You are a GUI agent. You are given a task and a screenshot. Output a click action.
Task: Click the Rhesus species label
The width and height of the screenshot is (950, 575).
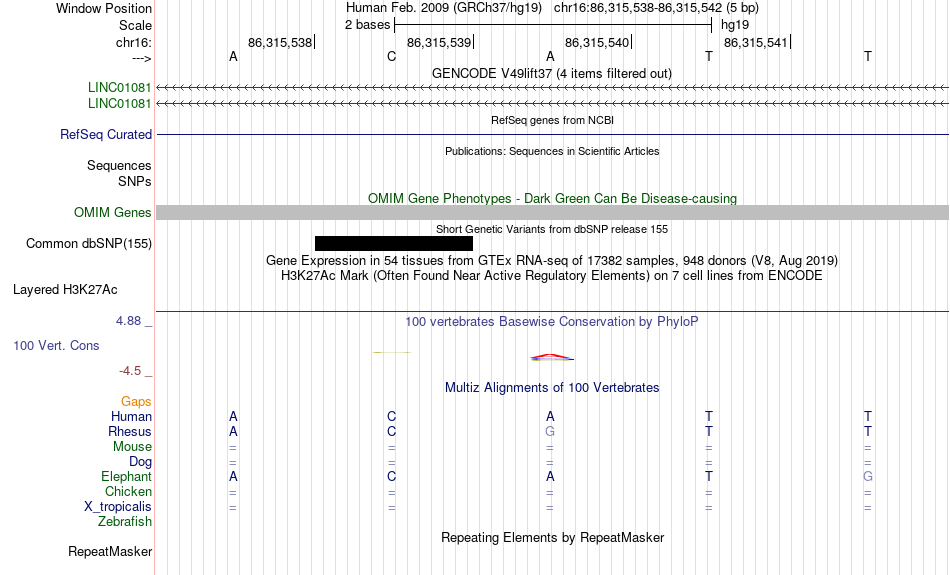130,431
